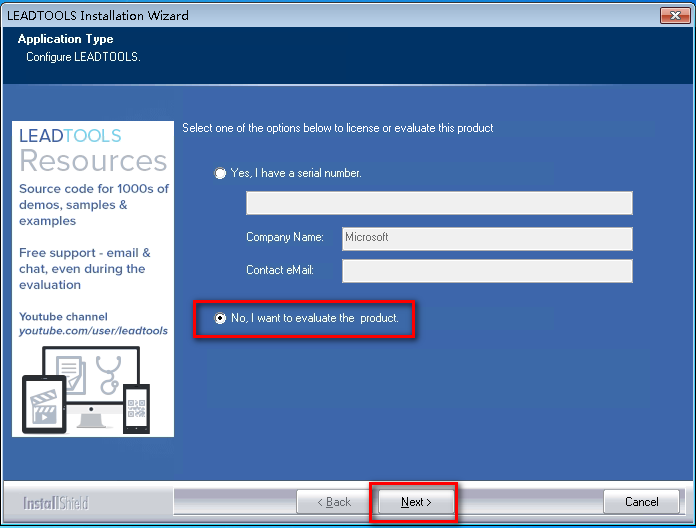The height and width of the screenshot is (528, 696).
Task: Close the LEADTOOLS Installation Wizard window
Action: tap(675, 16)
